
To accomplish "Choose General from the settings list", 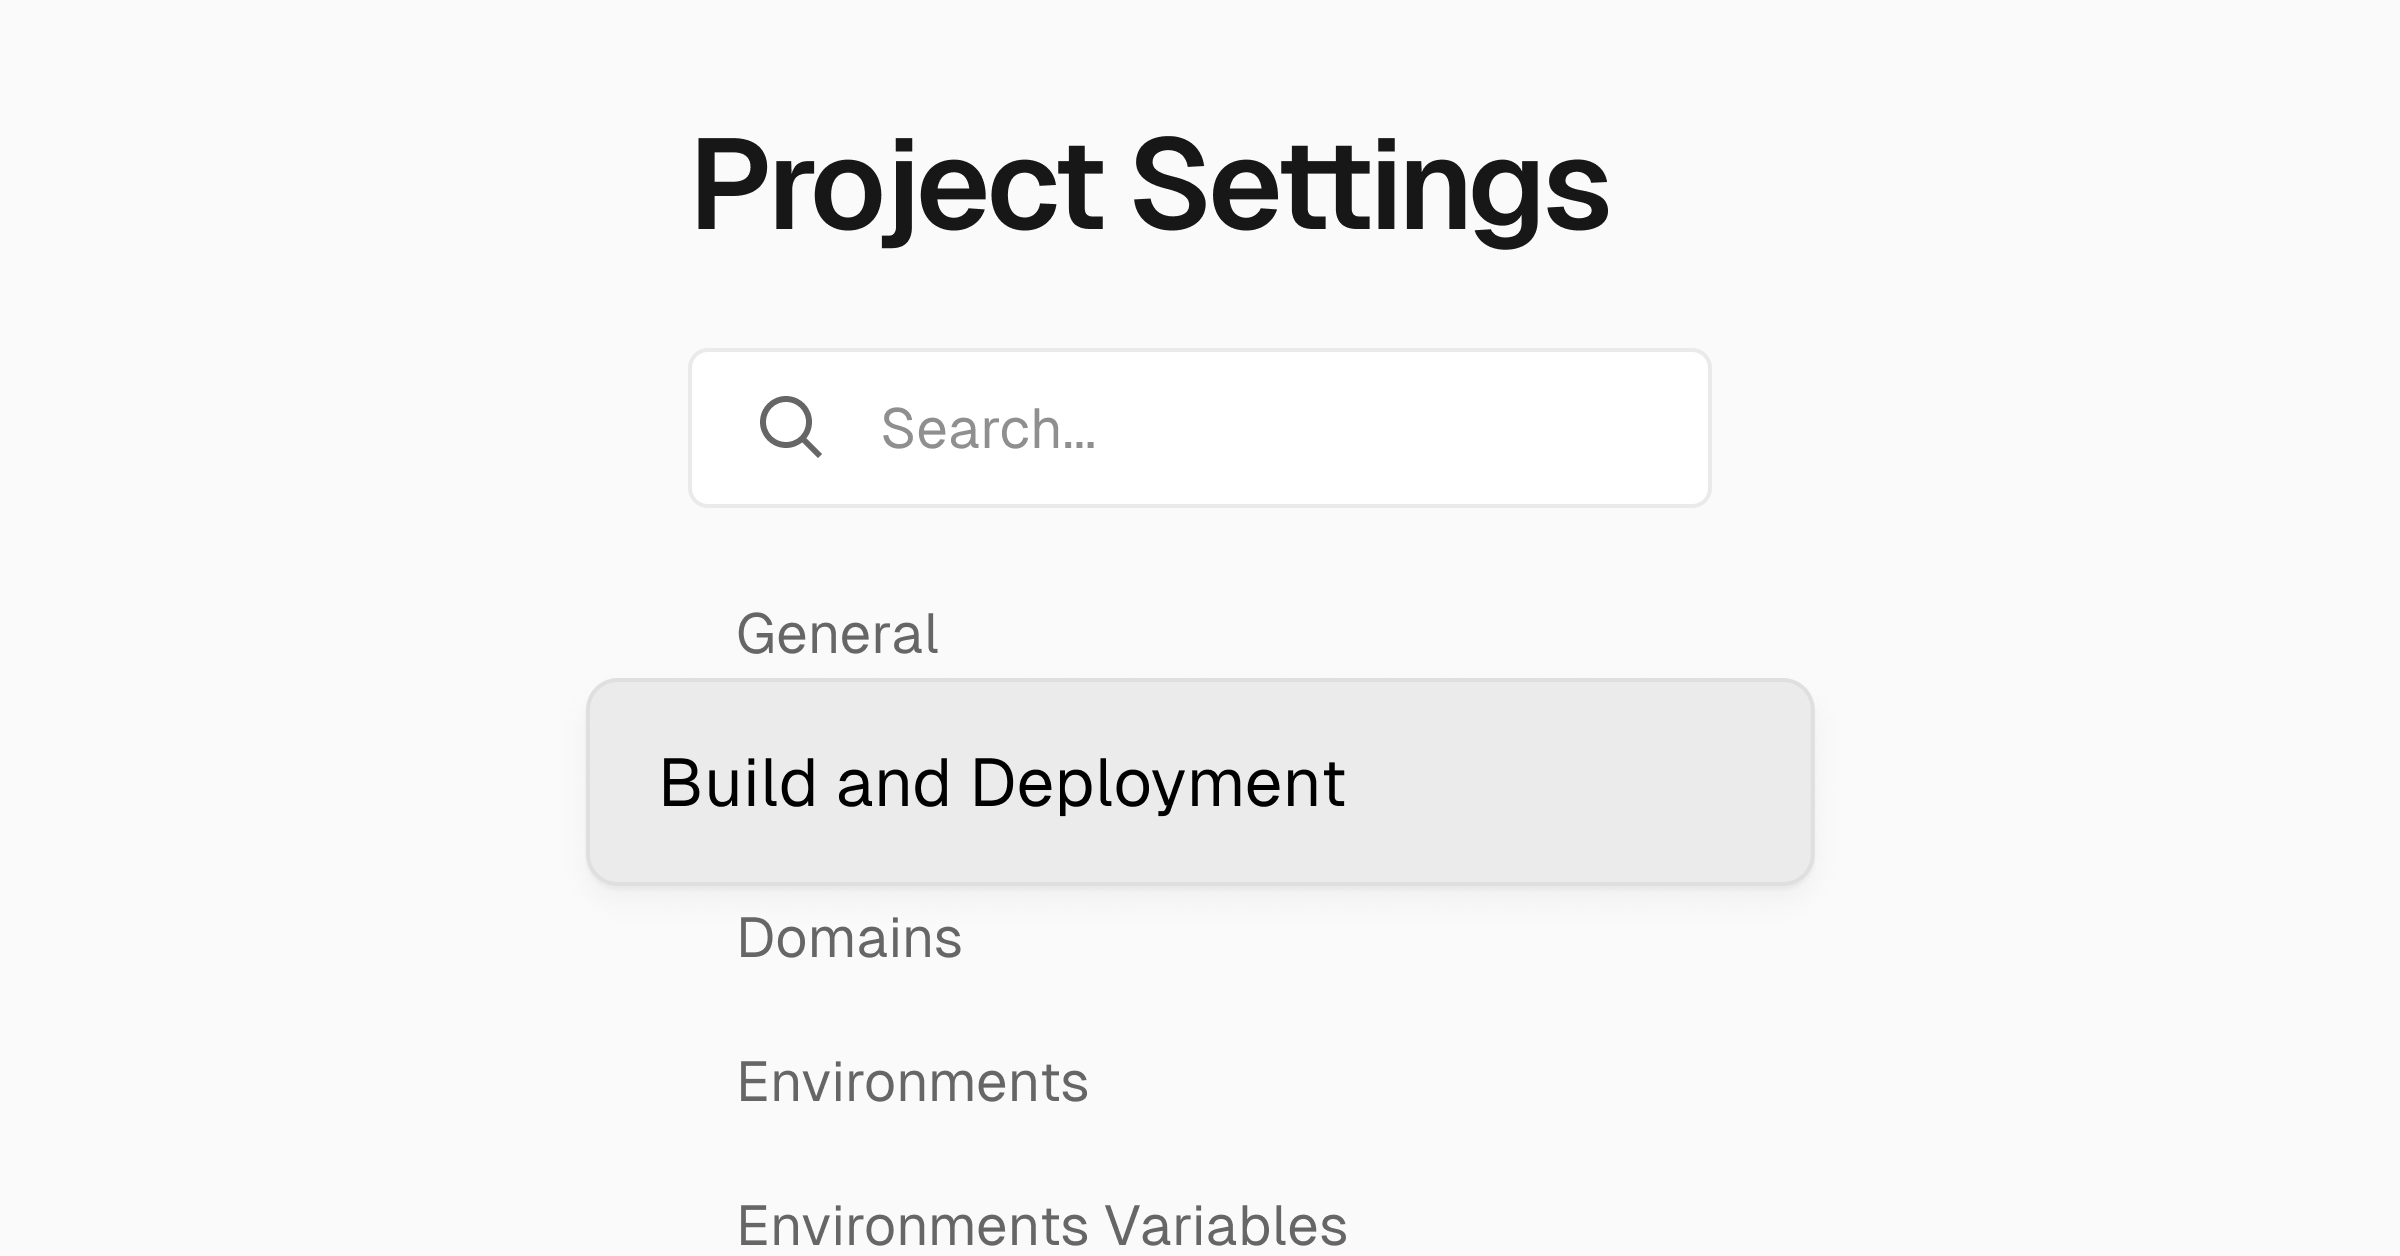I will pyautogui.click(x=838, y=632).
